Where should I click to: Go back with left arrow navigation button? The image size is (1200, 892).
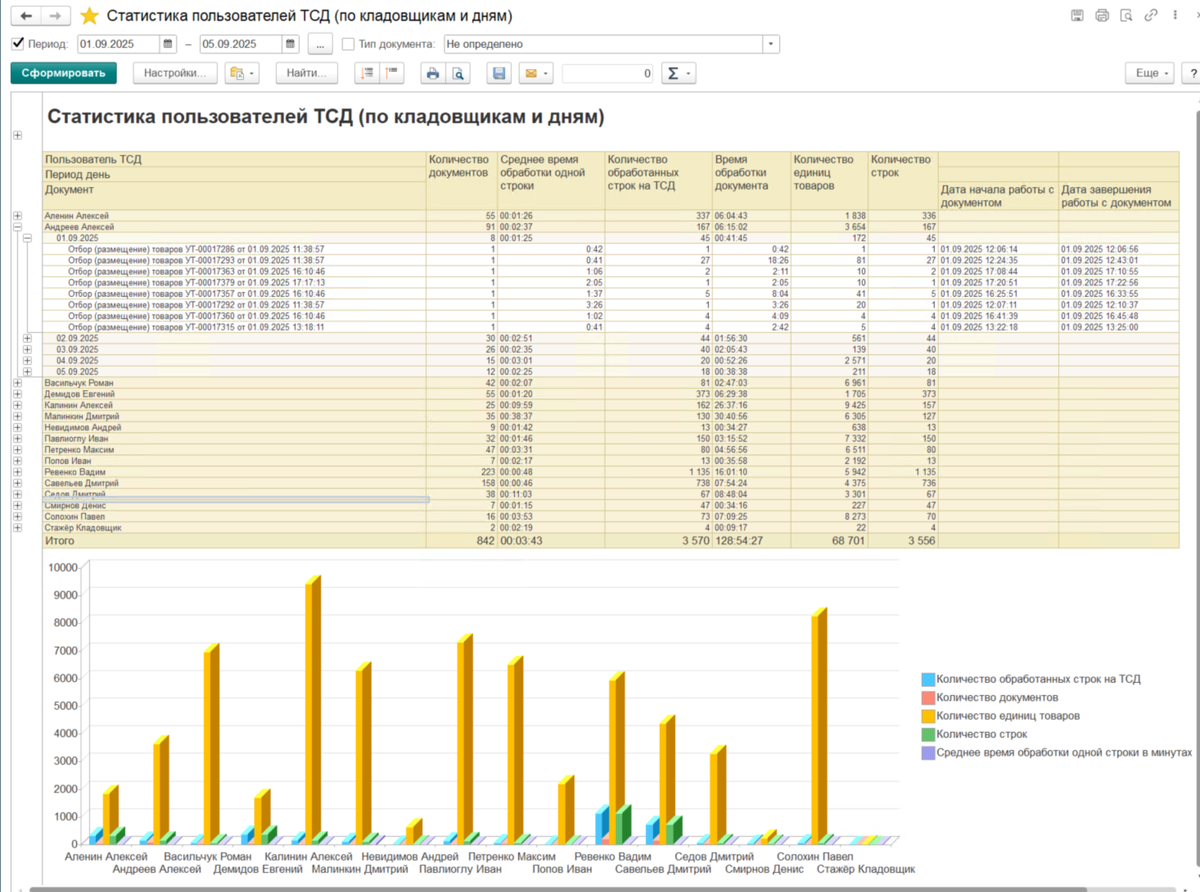point(26,16)
